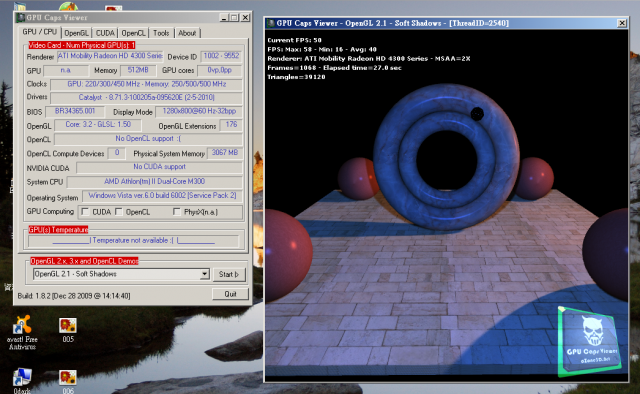
Task: Click the 'GPU(s) Temperature' red header
Action: click(x=58, y=229)
